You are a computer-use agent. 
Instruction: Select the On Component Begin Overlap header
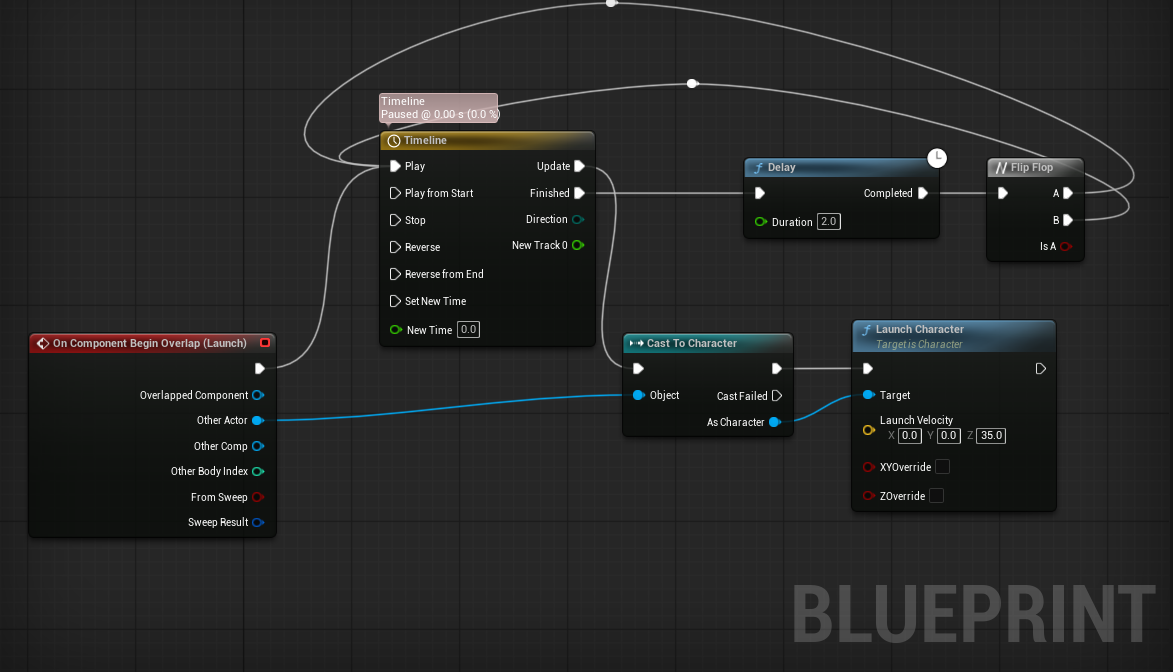click(x=153, y=343)
